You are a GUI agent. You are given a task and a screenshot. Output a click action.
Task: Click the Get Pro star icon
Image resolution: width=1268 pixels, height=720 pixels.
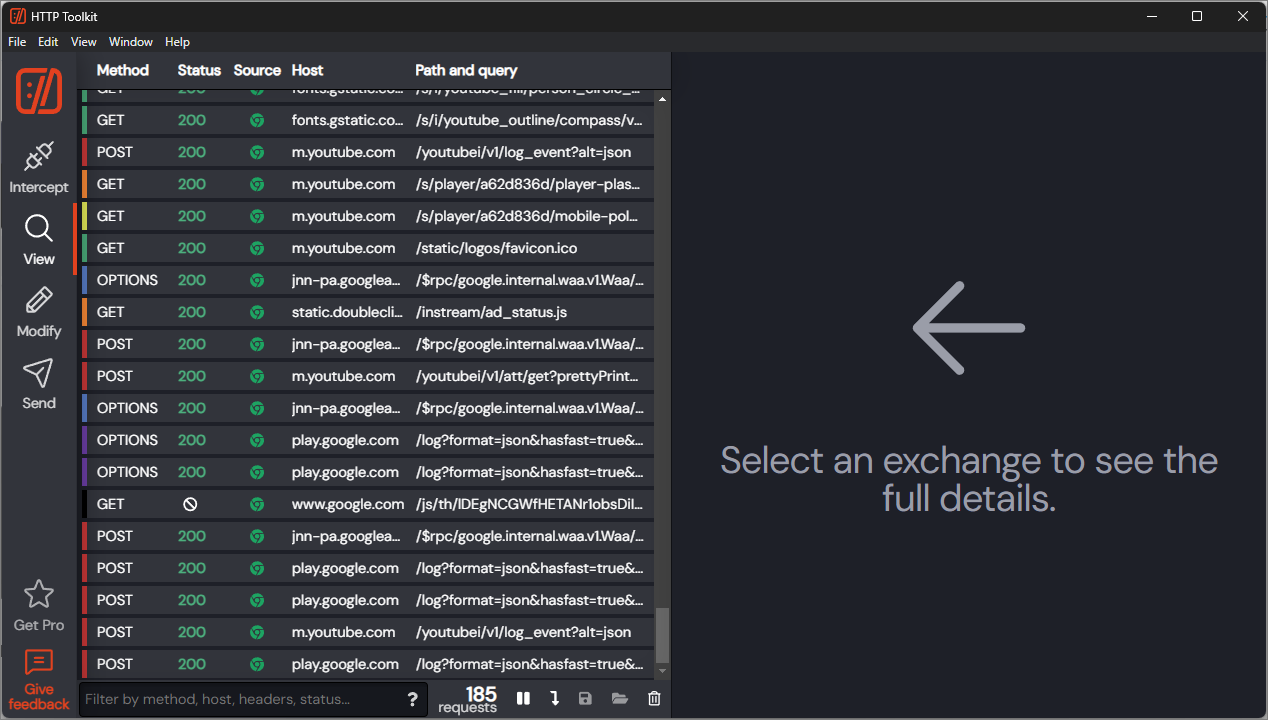point(39,594)
